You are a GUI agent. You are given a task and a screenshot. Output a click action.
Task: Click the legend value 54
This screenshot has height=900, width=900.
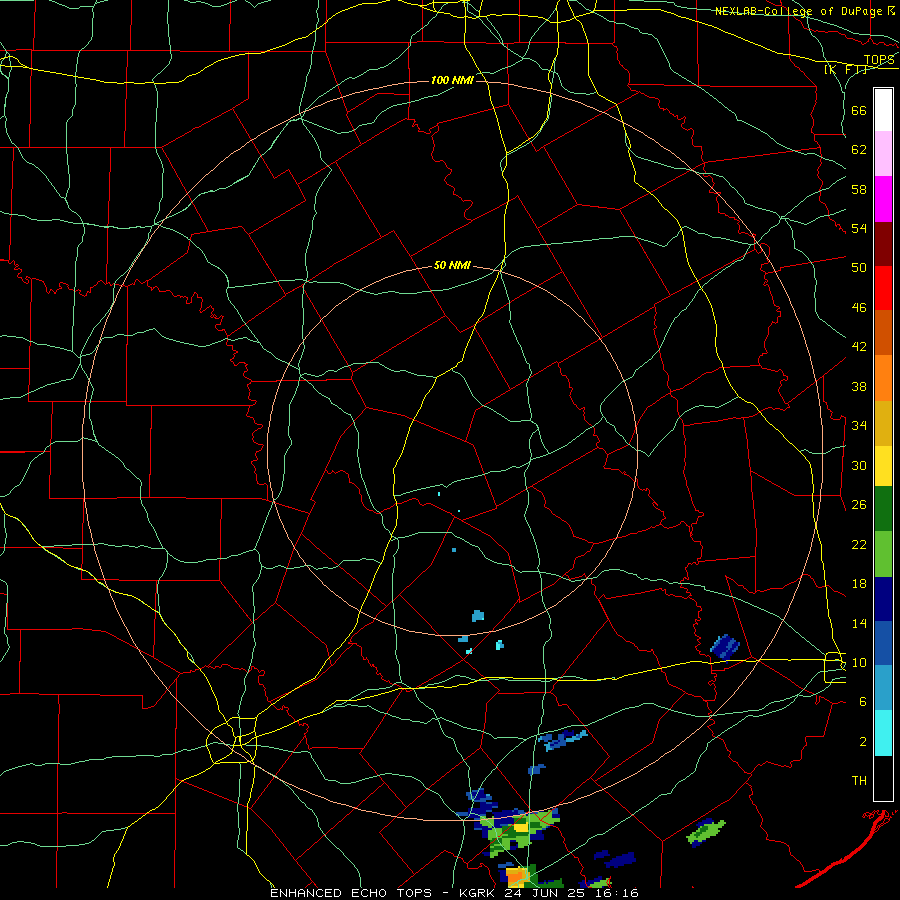859,228
